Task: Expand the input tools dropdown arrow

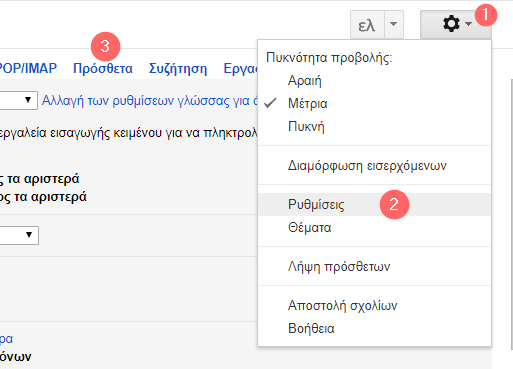Action: click(x=394, y=24)
